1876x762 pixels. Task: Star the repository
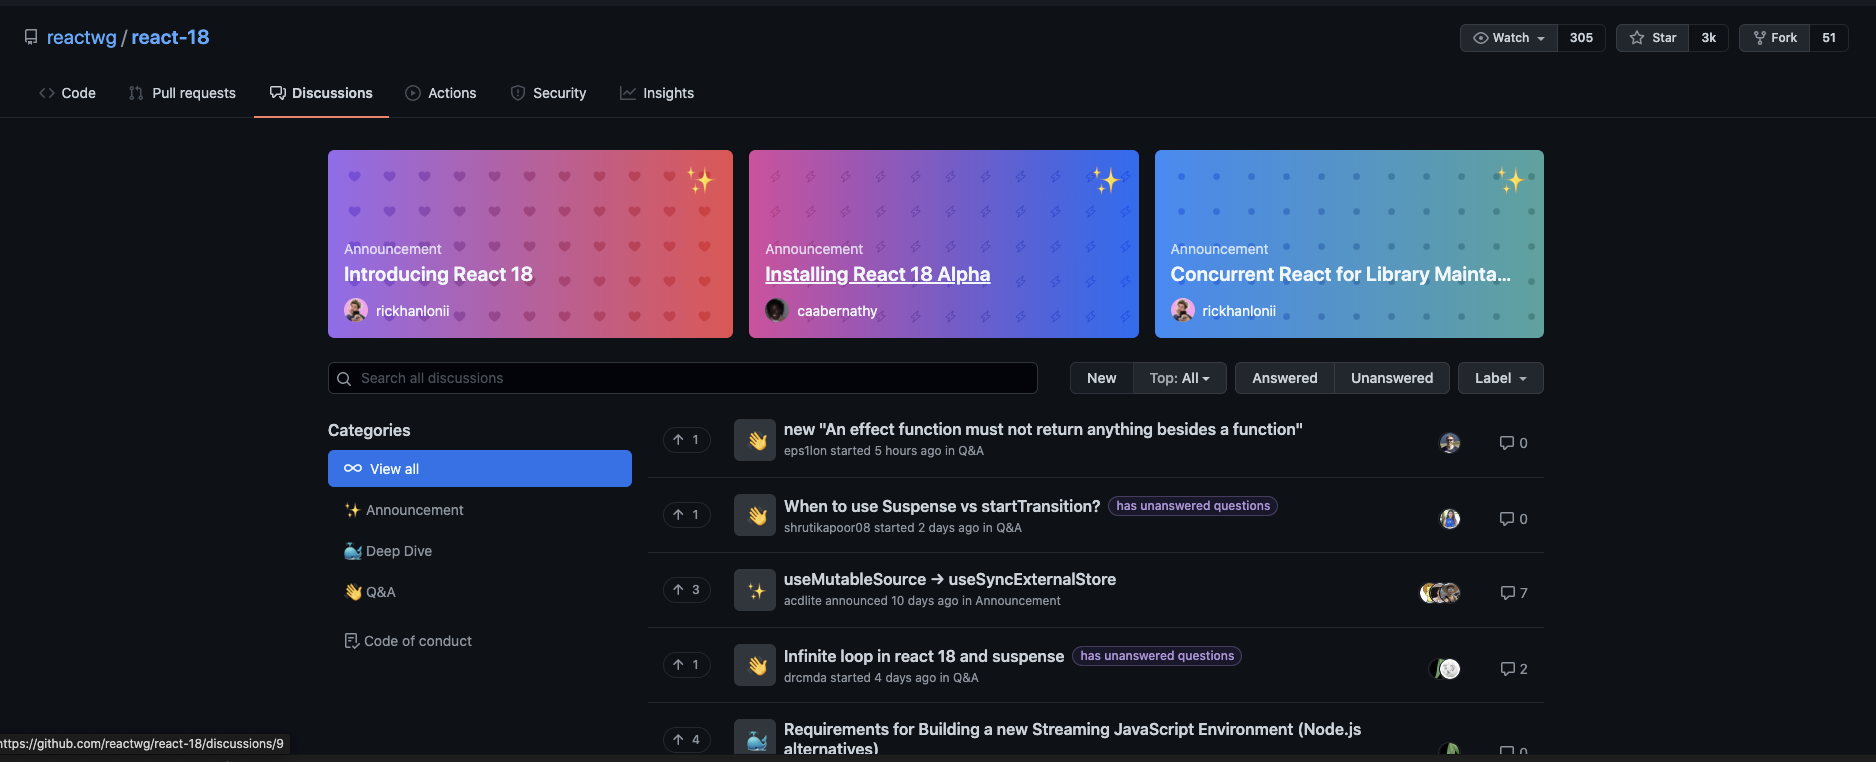pos(1653,38)
